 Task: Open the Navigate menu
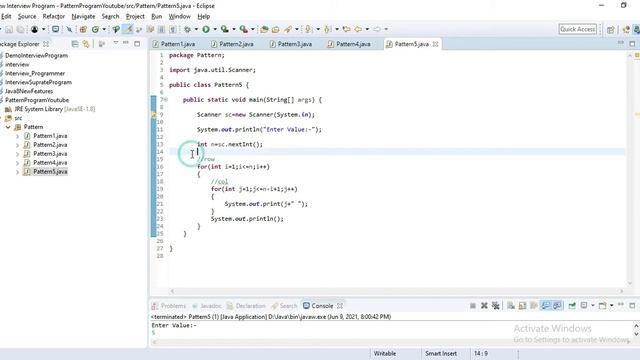[83, 16]
